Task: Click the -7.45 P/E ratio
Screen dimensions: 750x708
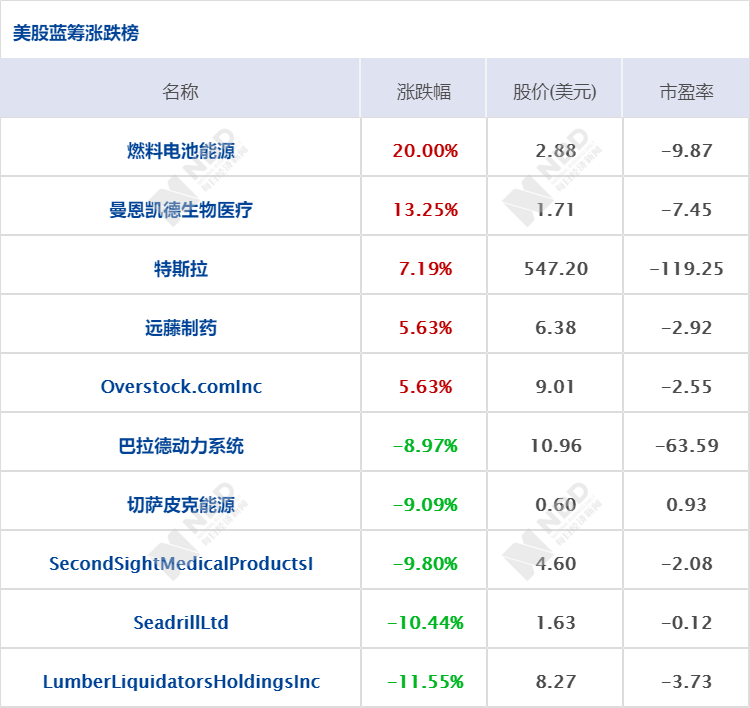Action: pos(686,210)
